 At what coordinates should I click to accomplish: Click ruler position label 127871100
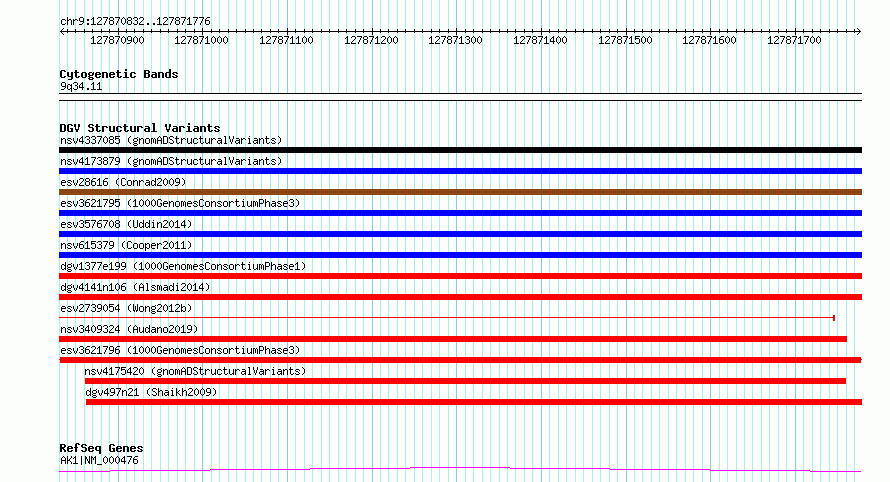click(287, 40)
